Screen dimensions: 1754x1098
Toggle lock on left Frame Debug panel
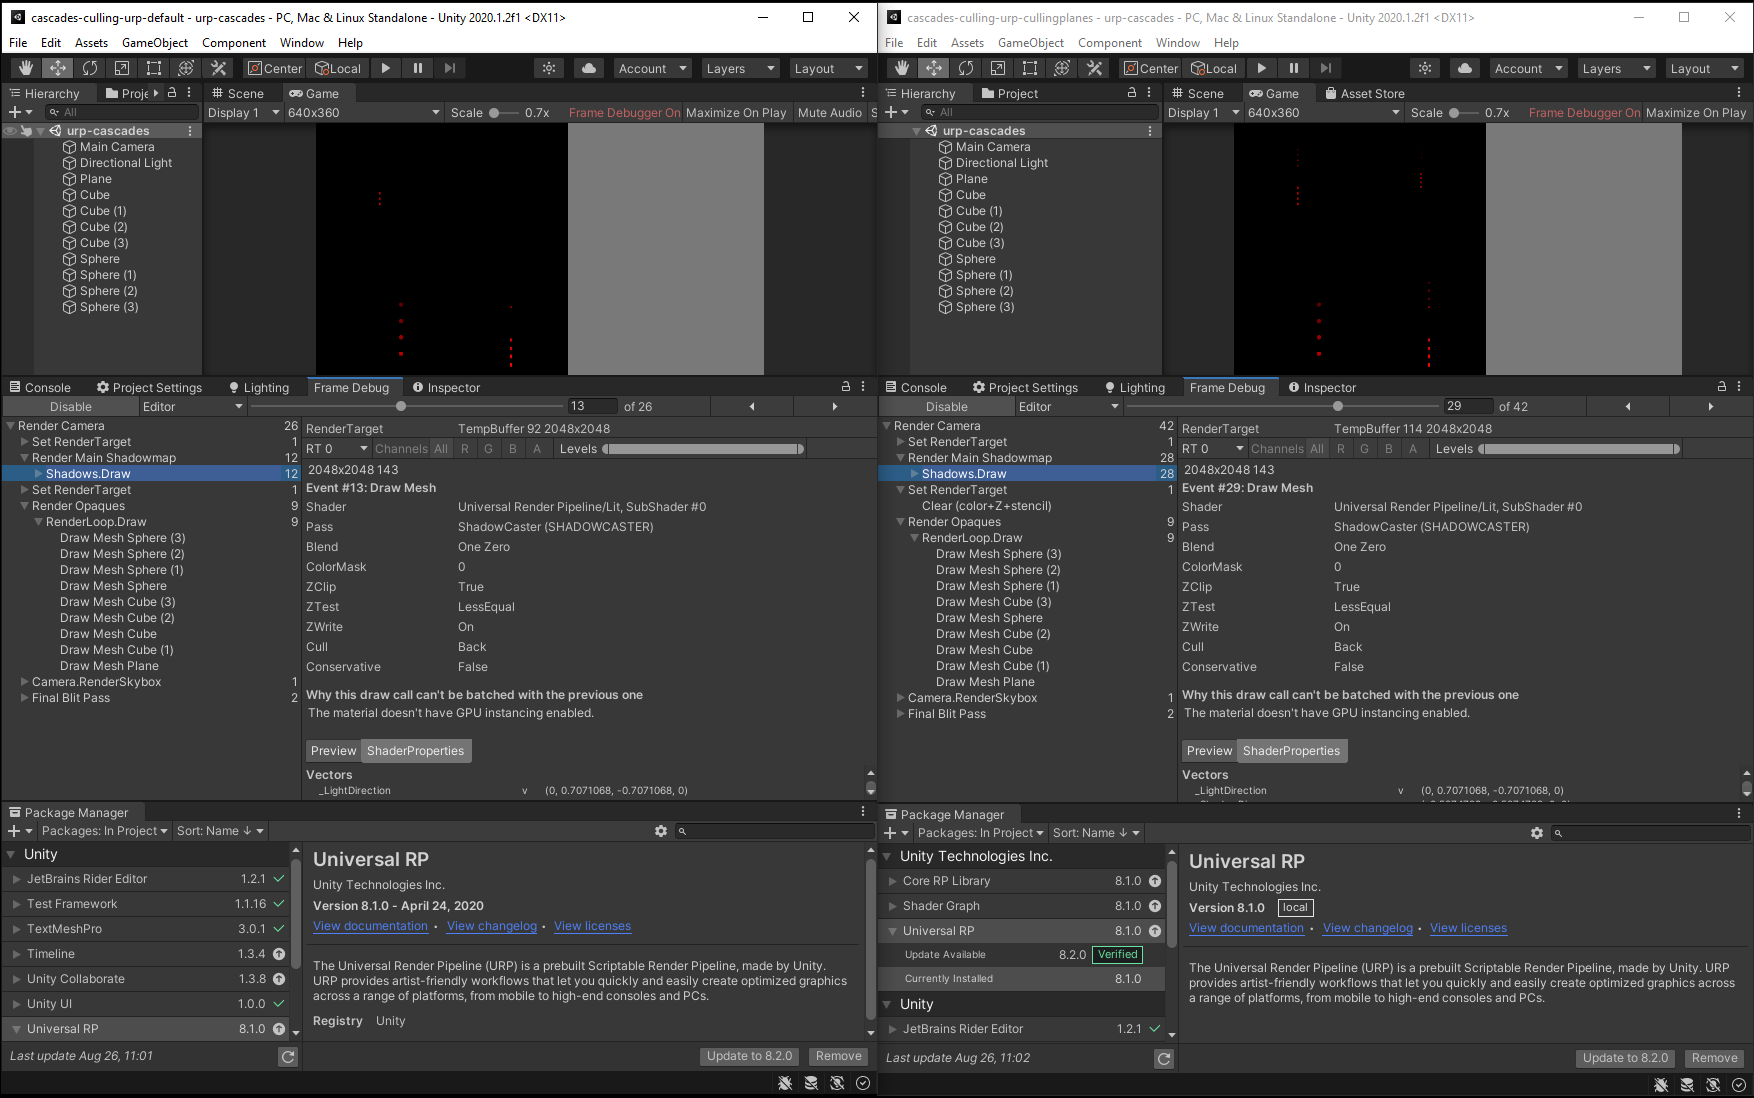pos(846,386)
